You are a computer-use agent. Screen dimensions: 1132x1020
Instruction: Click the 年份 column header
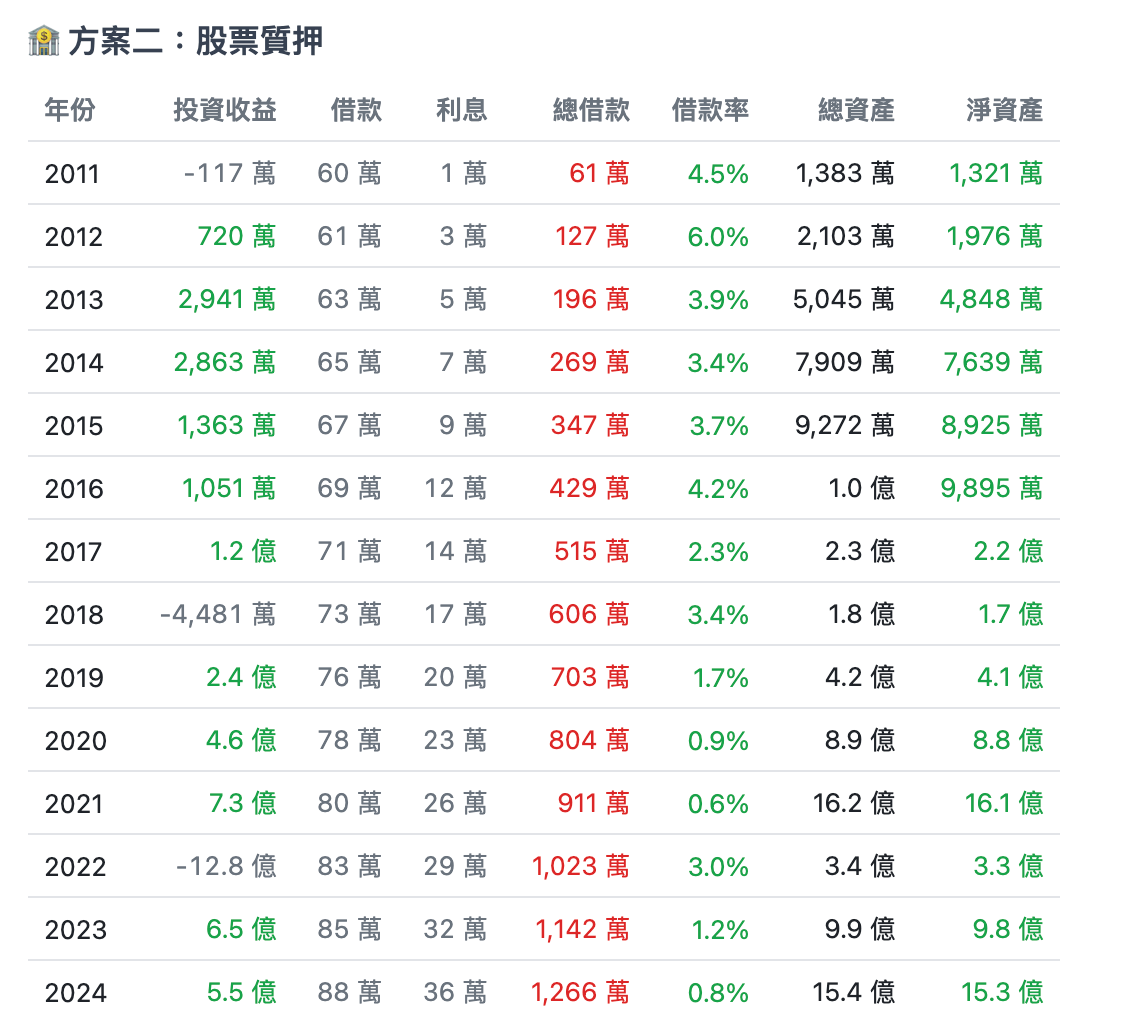(70, 110)
